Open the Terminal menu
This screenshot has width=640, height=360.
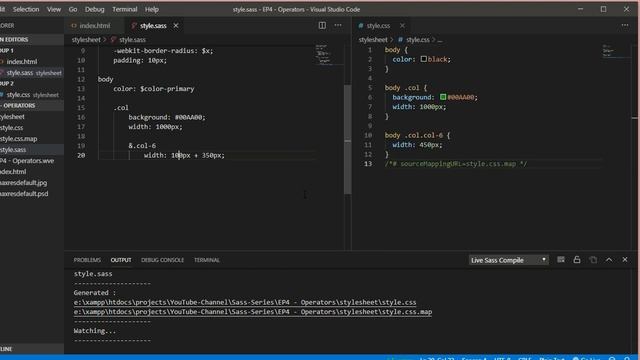click(124, 9)
